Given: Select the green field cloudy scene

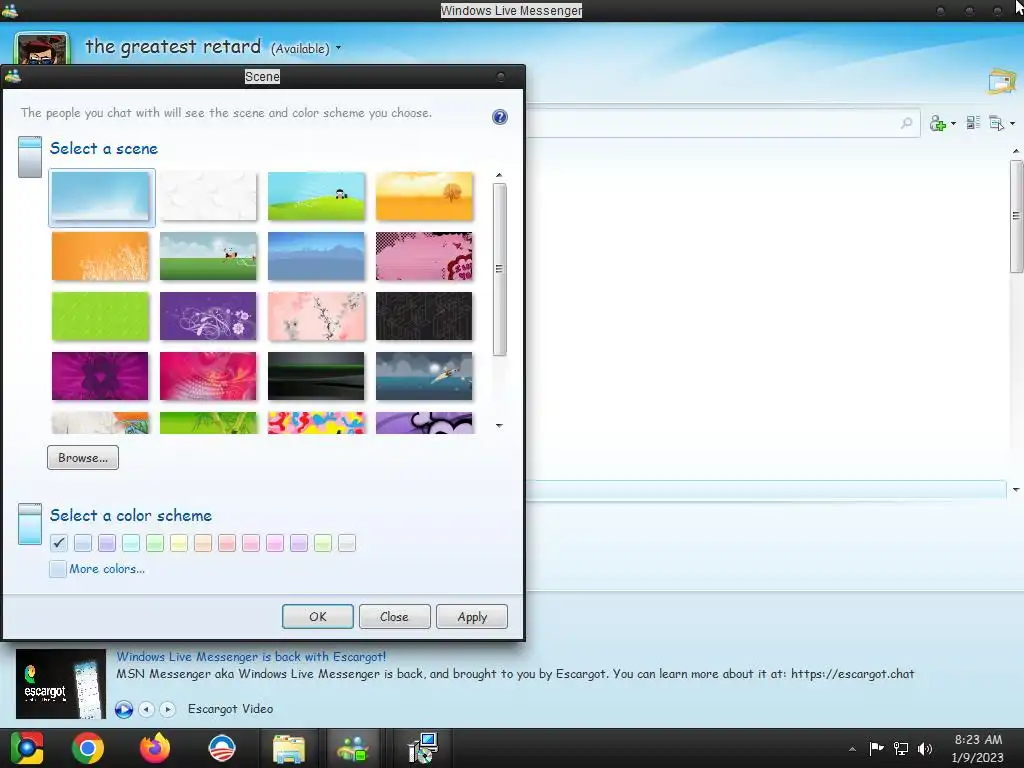Looking at the screenshot, I should (208, 256).
